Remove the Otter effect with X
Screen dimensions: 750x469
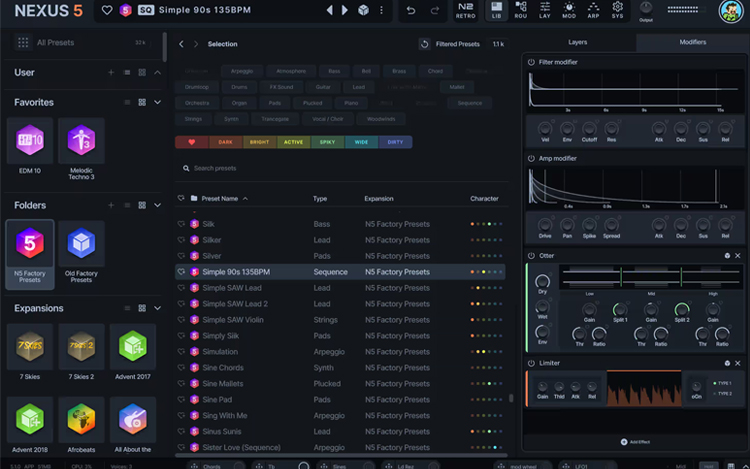pyautogui.click(x=738, y=256)
